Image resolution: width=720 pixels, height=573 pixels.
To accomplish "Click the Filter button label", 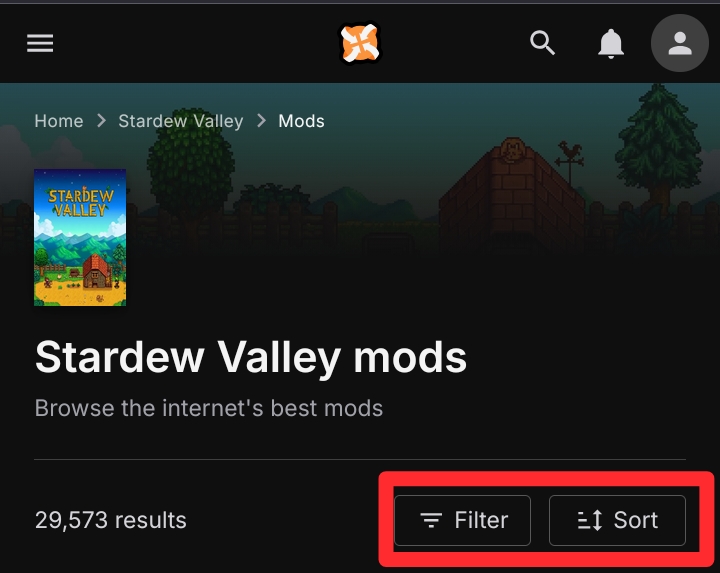I will [481, 520].
